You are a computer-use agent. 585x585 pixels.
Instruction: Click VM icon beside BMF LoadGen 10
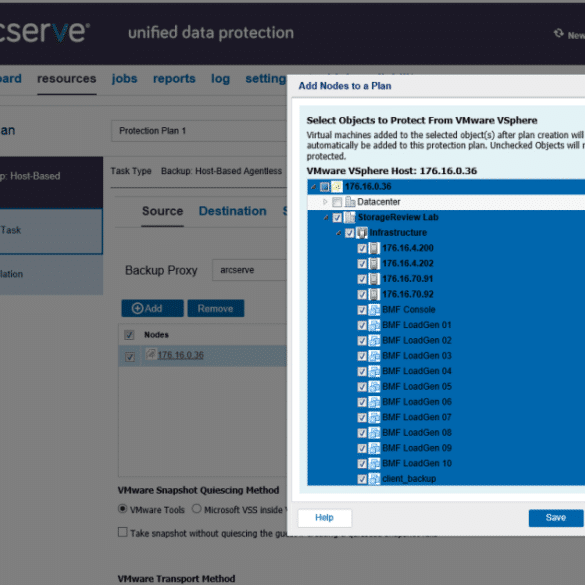pyautogui.click(x=374, y=463)
